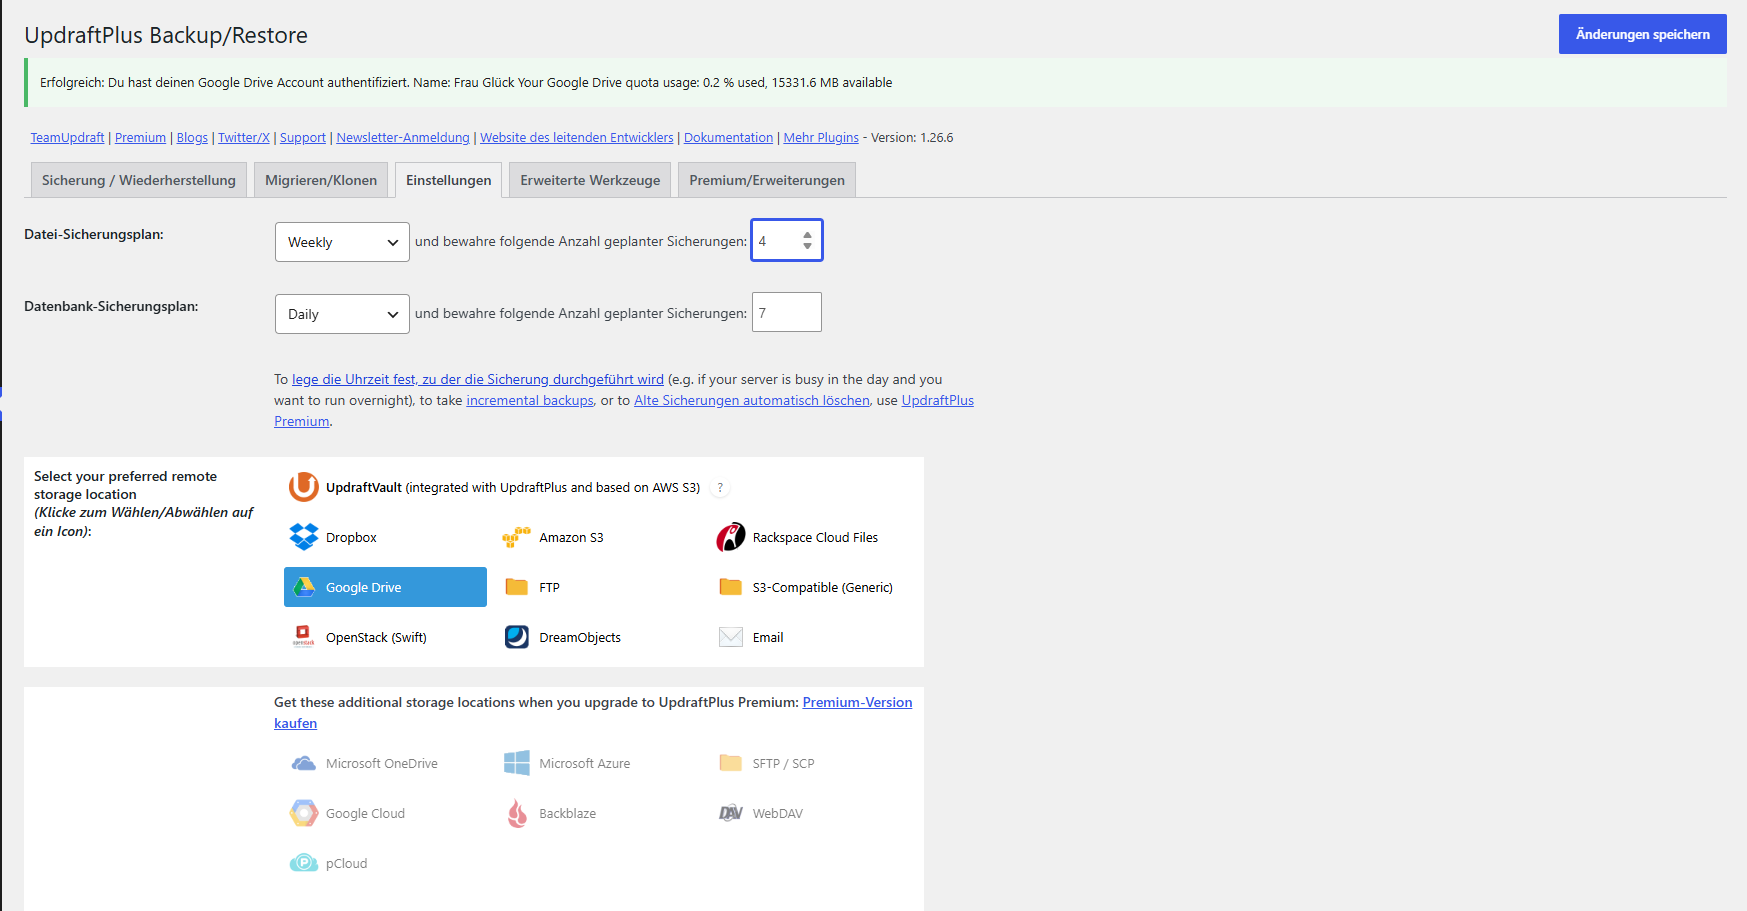Open the TeamUpdraft link
This screenshot has height=911, width=1747.
click(x=67, y=138)
